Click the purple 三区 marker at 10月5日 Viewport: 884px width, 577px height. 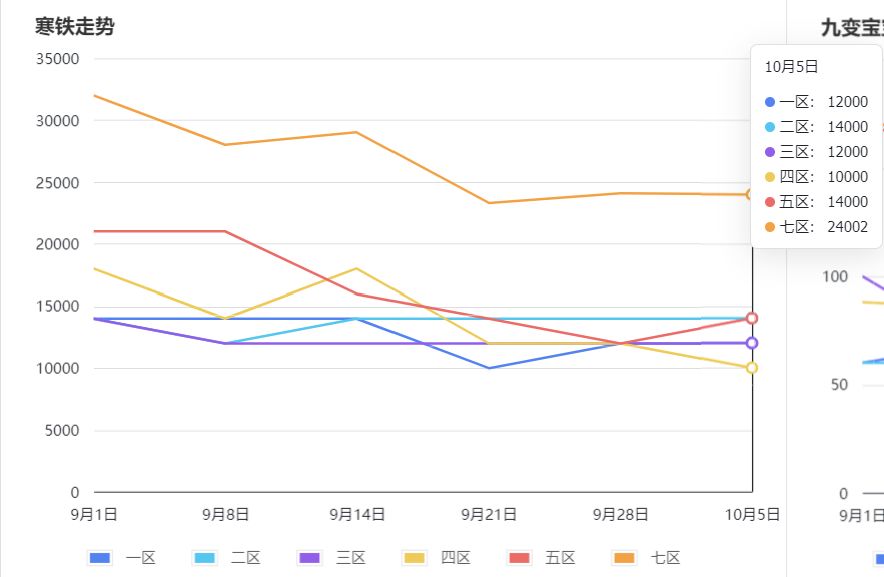[x=752, y=343]
